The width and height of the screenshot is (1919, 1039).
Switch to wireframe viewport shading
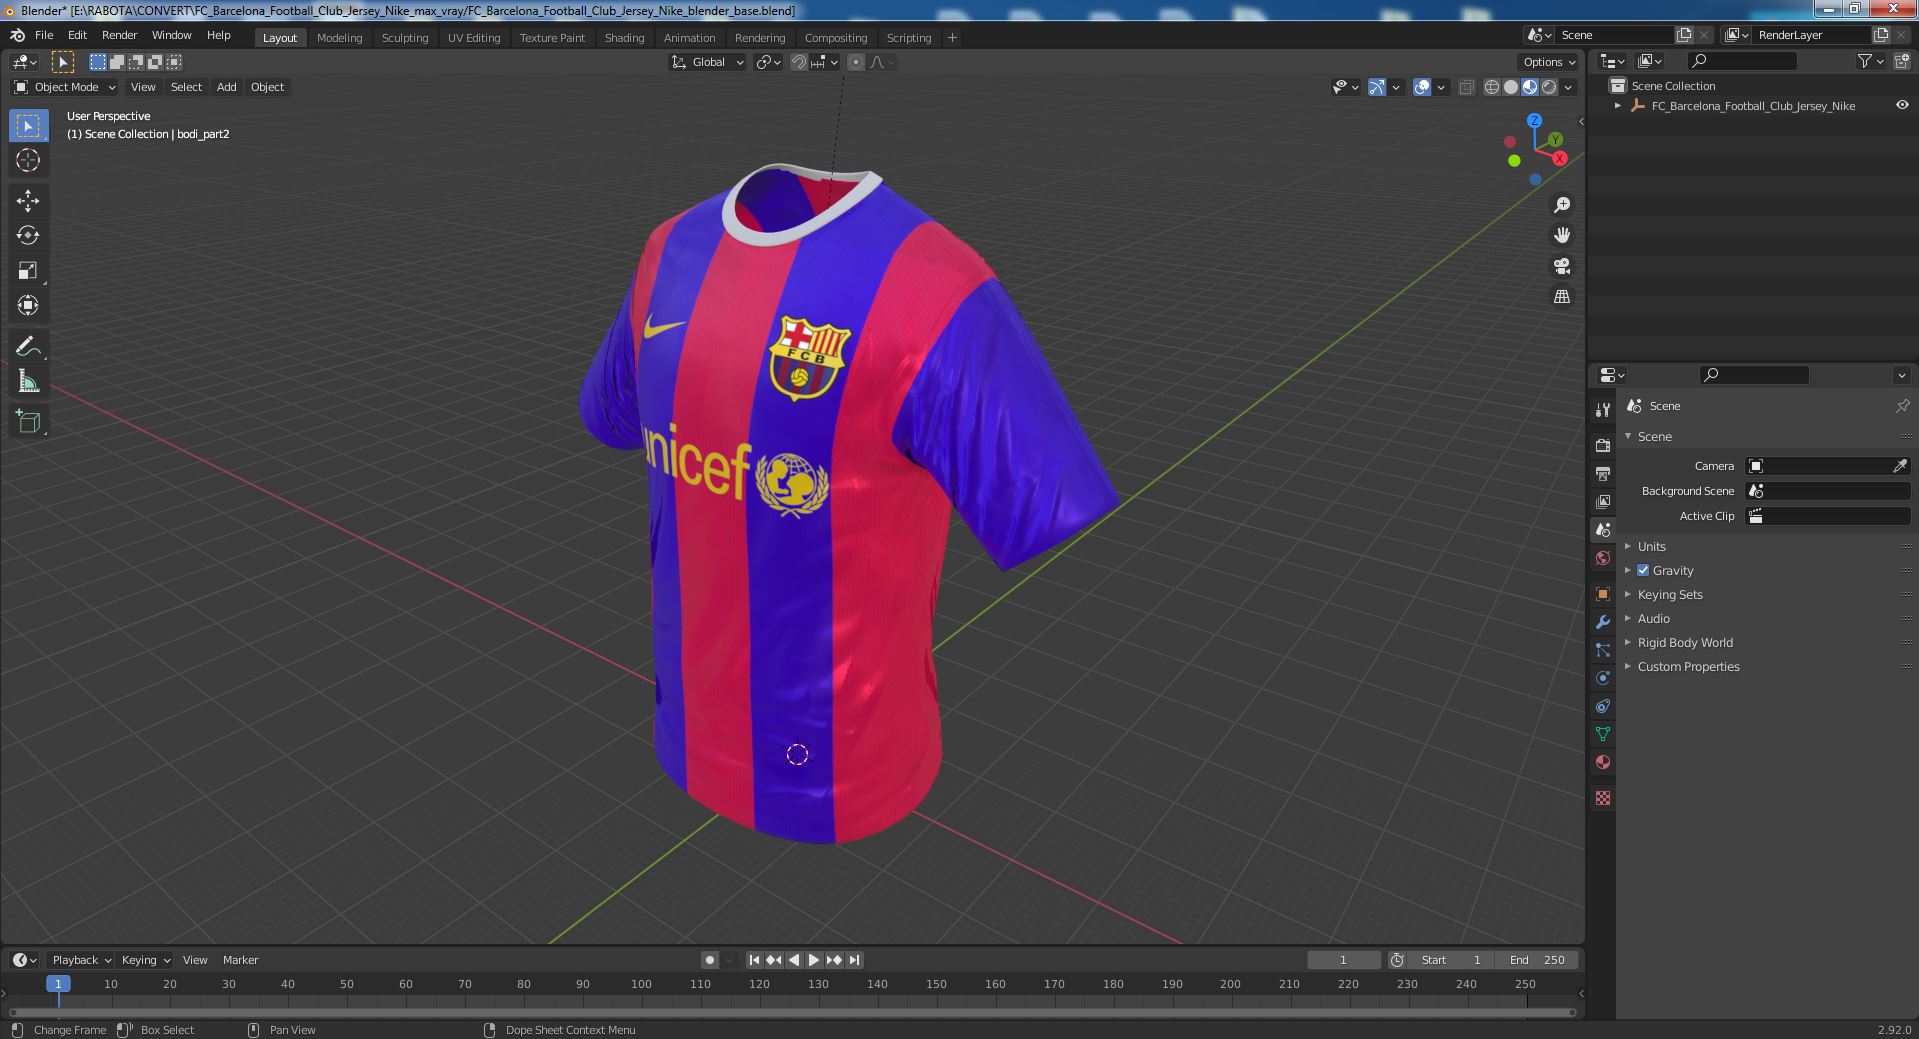click(x=1492, y=87)
